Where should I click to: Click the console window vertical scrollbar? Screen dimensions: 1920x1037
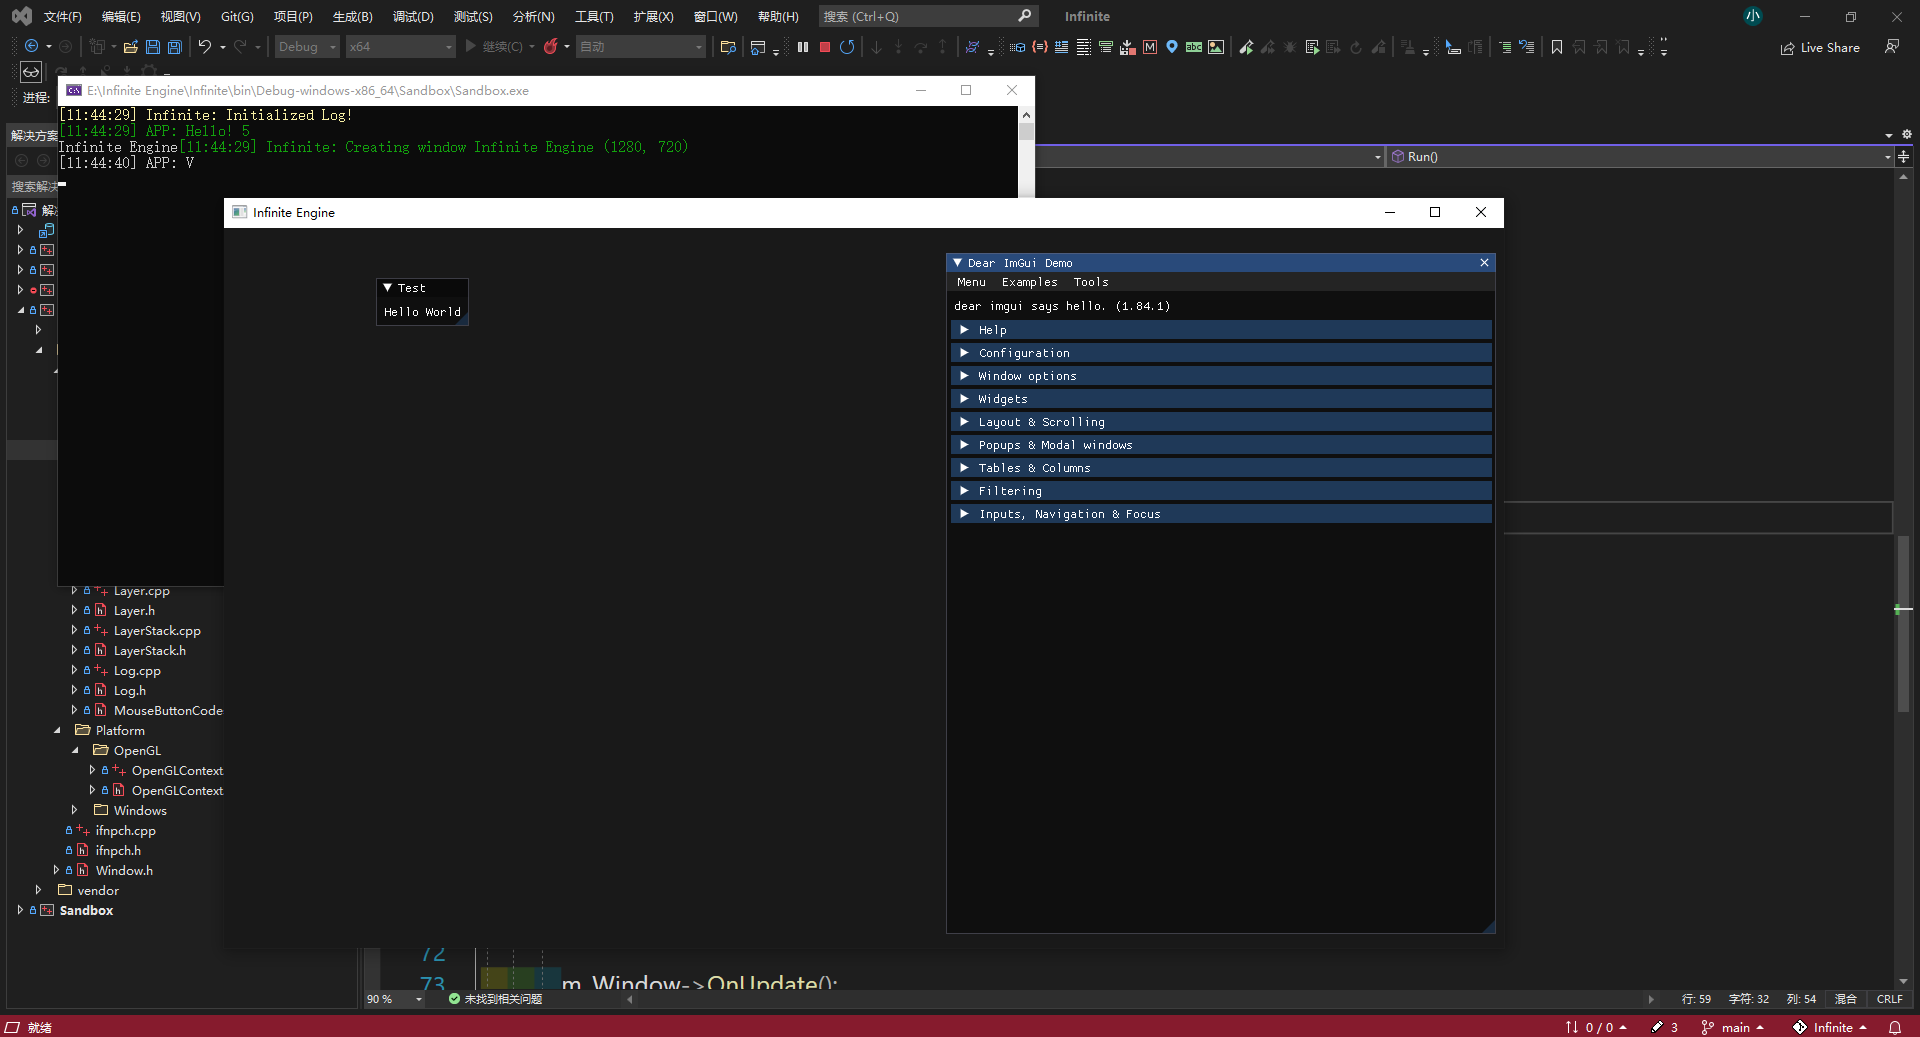tap(1026, 152)
